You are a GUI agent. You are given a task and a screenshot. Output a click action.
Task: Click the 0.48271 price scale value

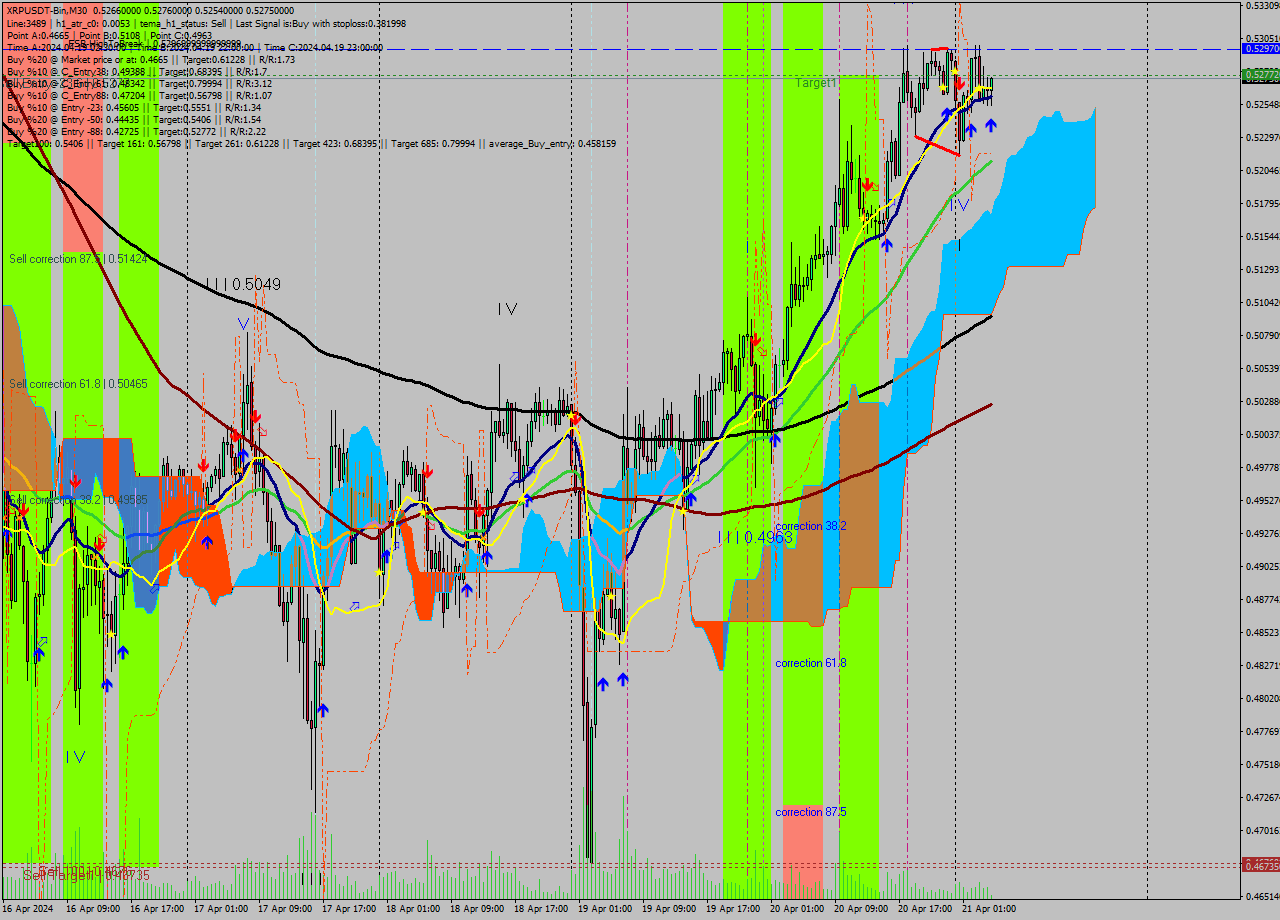pyautogui.click(x=1262, y=665)
